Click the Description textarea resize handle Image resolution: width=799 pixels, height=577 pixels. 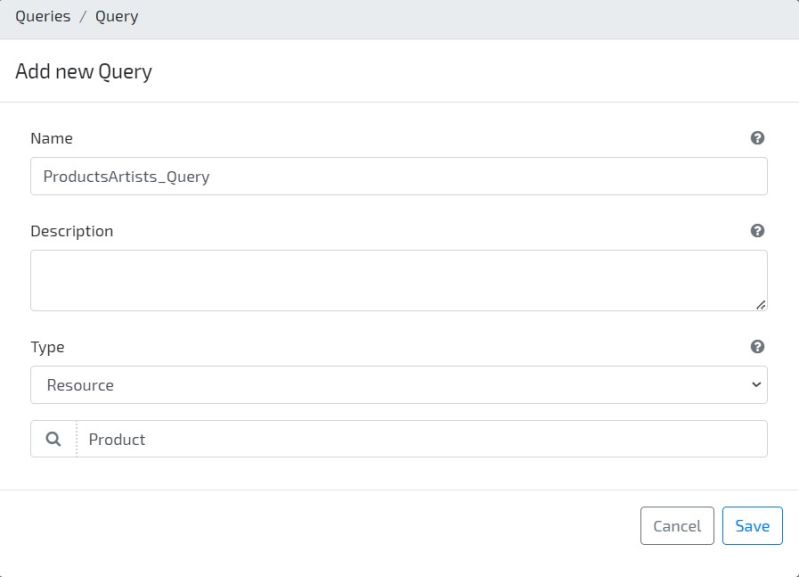[761, 304]
